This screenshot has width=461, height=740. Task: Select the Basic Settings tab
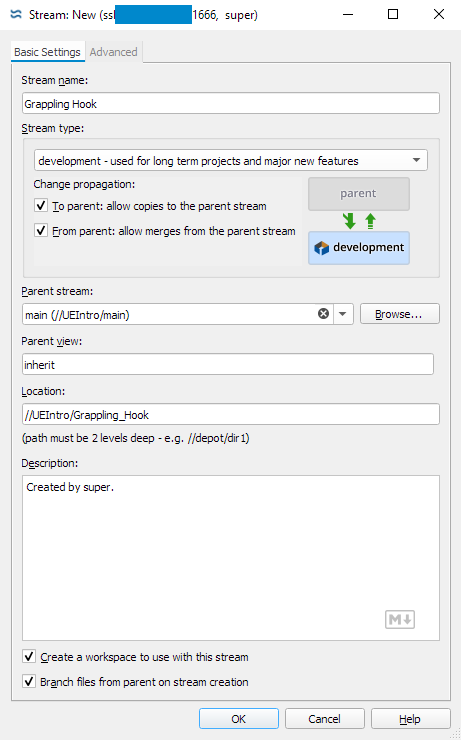tap(47, 52)
